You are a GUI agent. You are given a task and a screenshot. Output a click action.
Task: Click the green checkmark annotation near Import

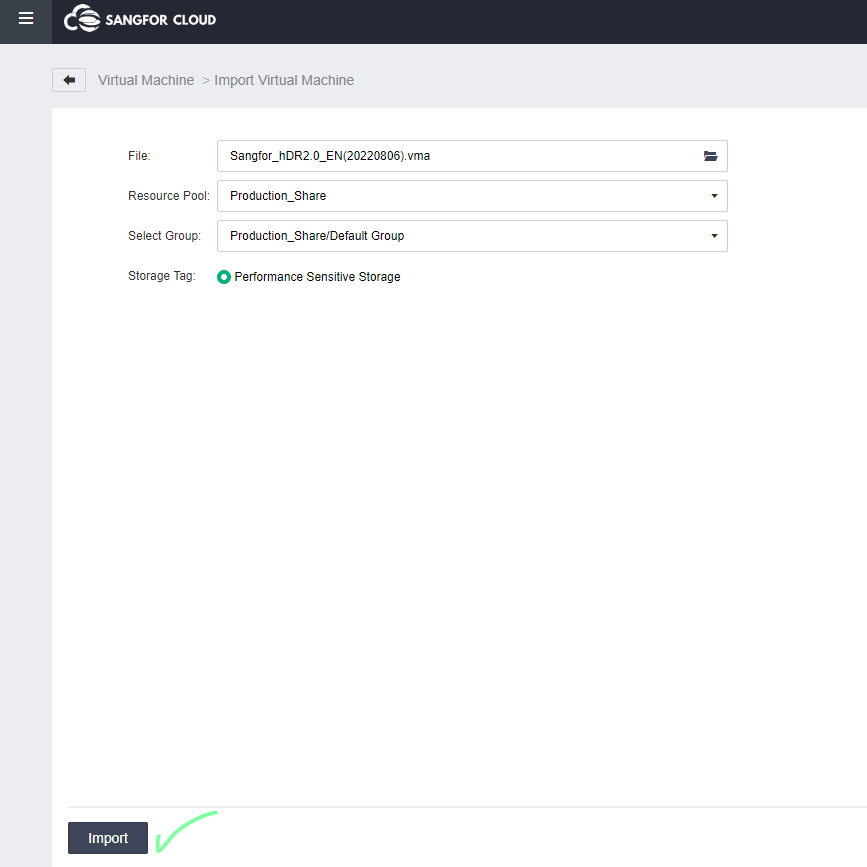pos(186,830)
